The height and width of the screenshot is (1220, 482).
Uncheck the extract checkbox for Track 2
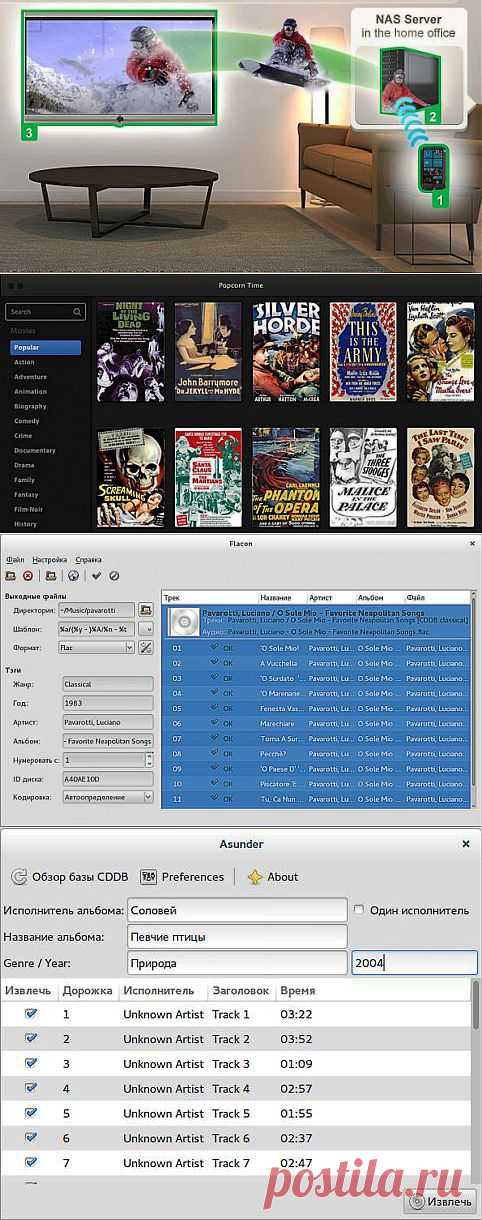coord(31,1039)
